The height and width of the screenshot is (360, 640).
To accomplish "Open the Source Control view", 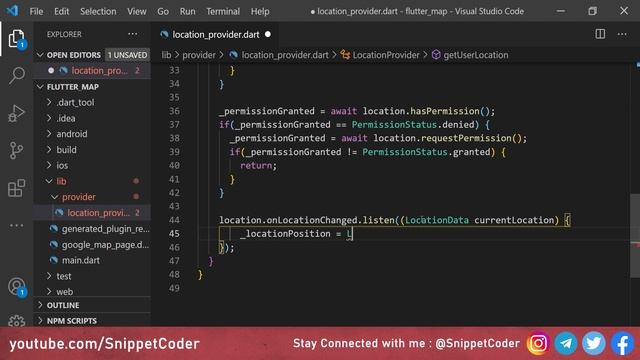I will [16, 151].
